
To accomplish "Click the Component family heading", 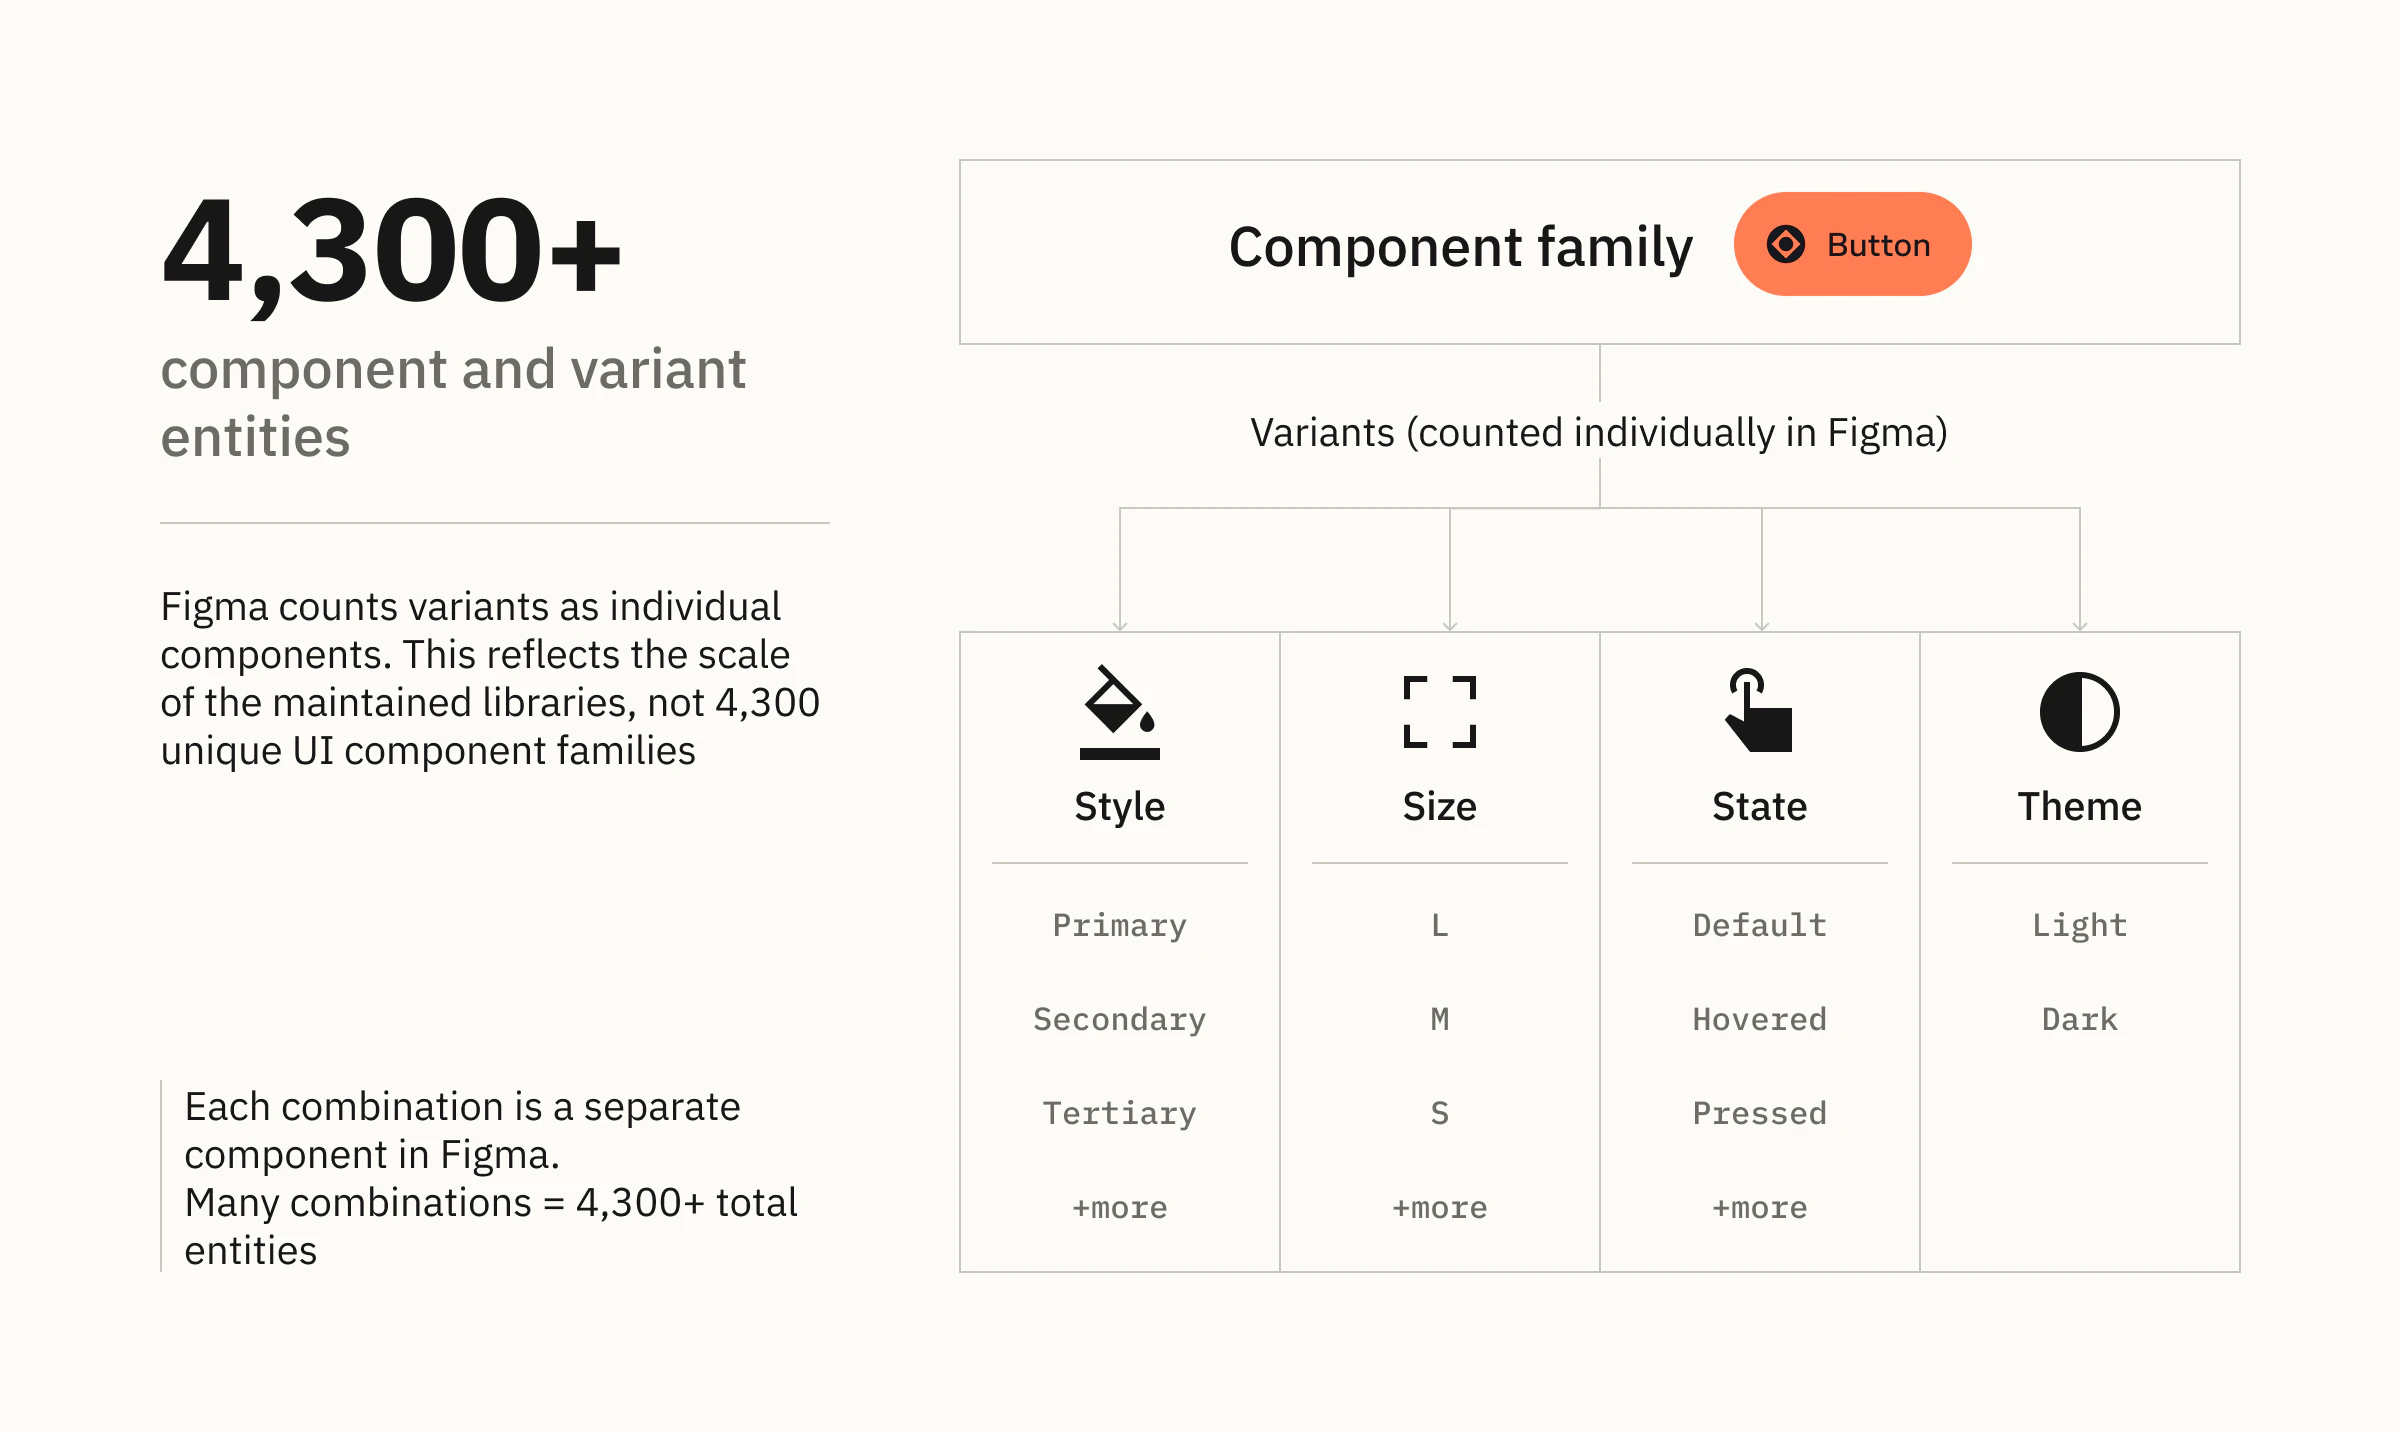I will [1460, 247].
